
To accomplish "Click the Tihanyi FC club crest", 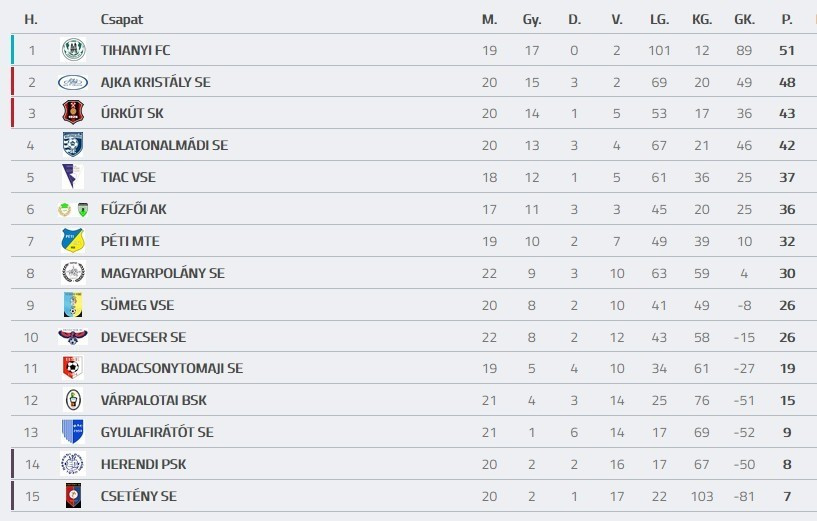I will (73, 50).
